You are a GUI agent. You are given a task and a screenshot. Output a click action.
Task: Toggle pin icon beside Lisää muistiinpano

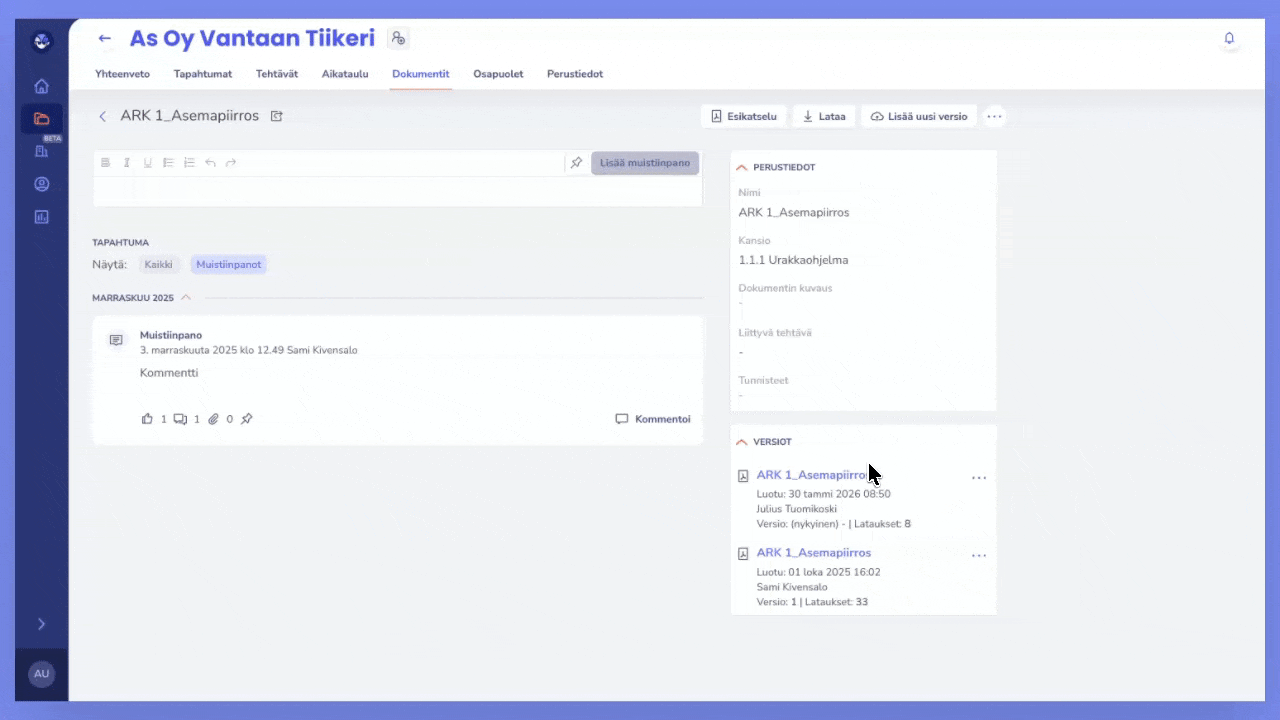(576, 163)
